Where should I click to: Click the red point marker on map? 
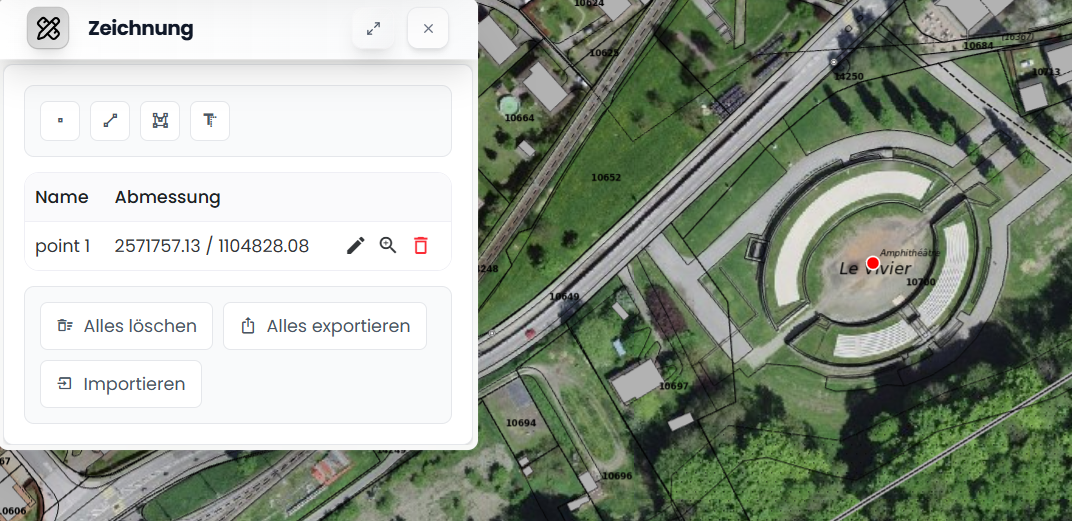click(x=872, y=263)
